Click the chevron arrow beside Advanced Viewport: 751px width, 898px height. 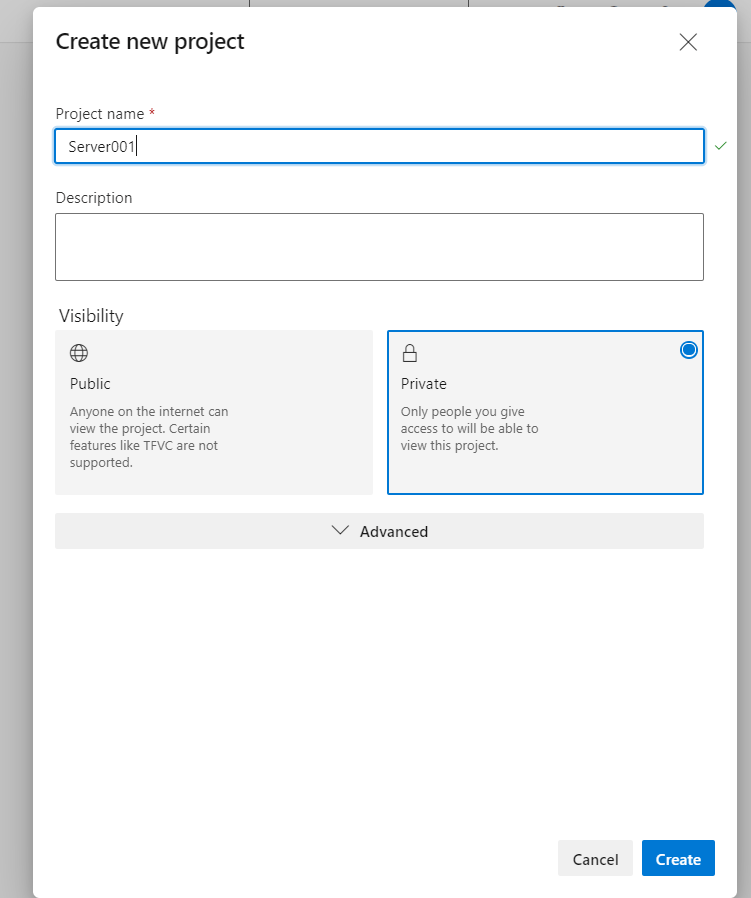(341, 531)
